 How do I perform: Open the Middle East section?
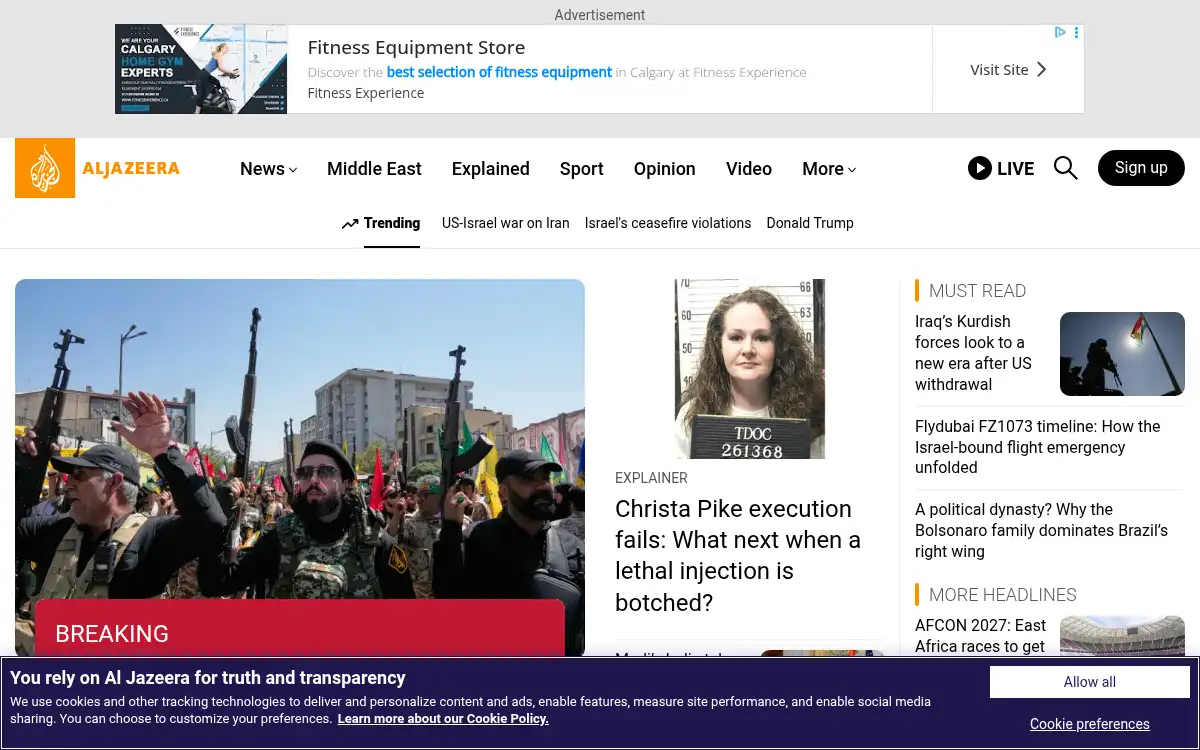coord(374,169)
